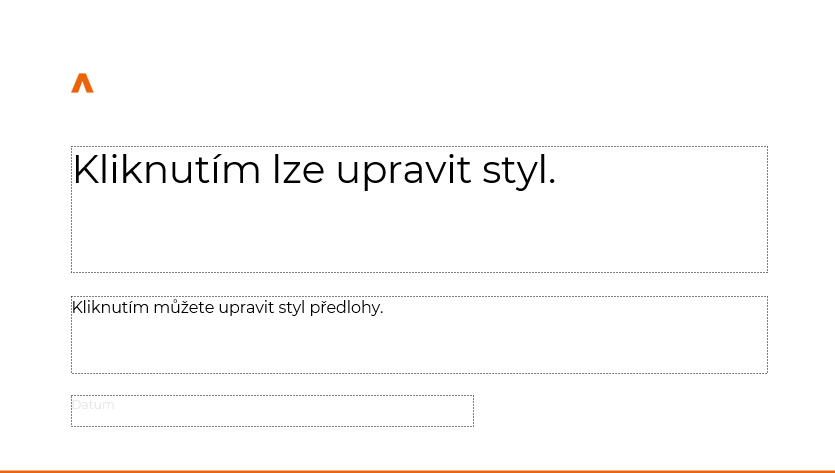This screenshot has width=835, height=473.
Task: Click the orange line at the slide bottom
Action: pos(418,471)
